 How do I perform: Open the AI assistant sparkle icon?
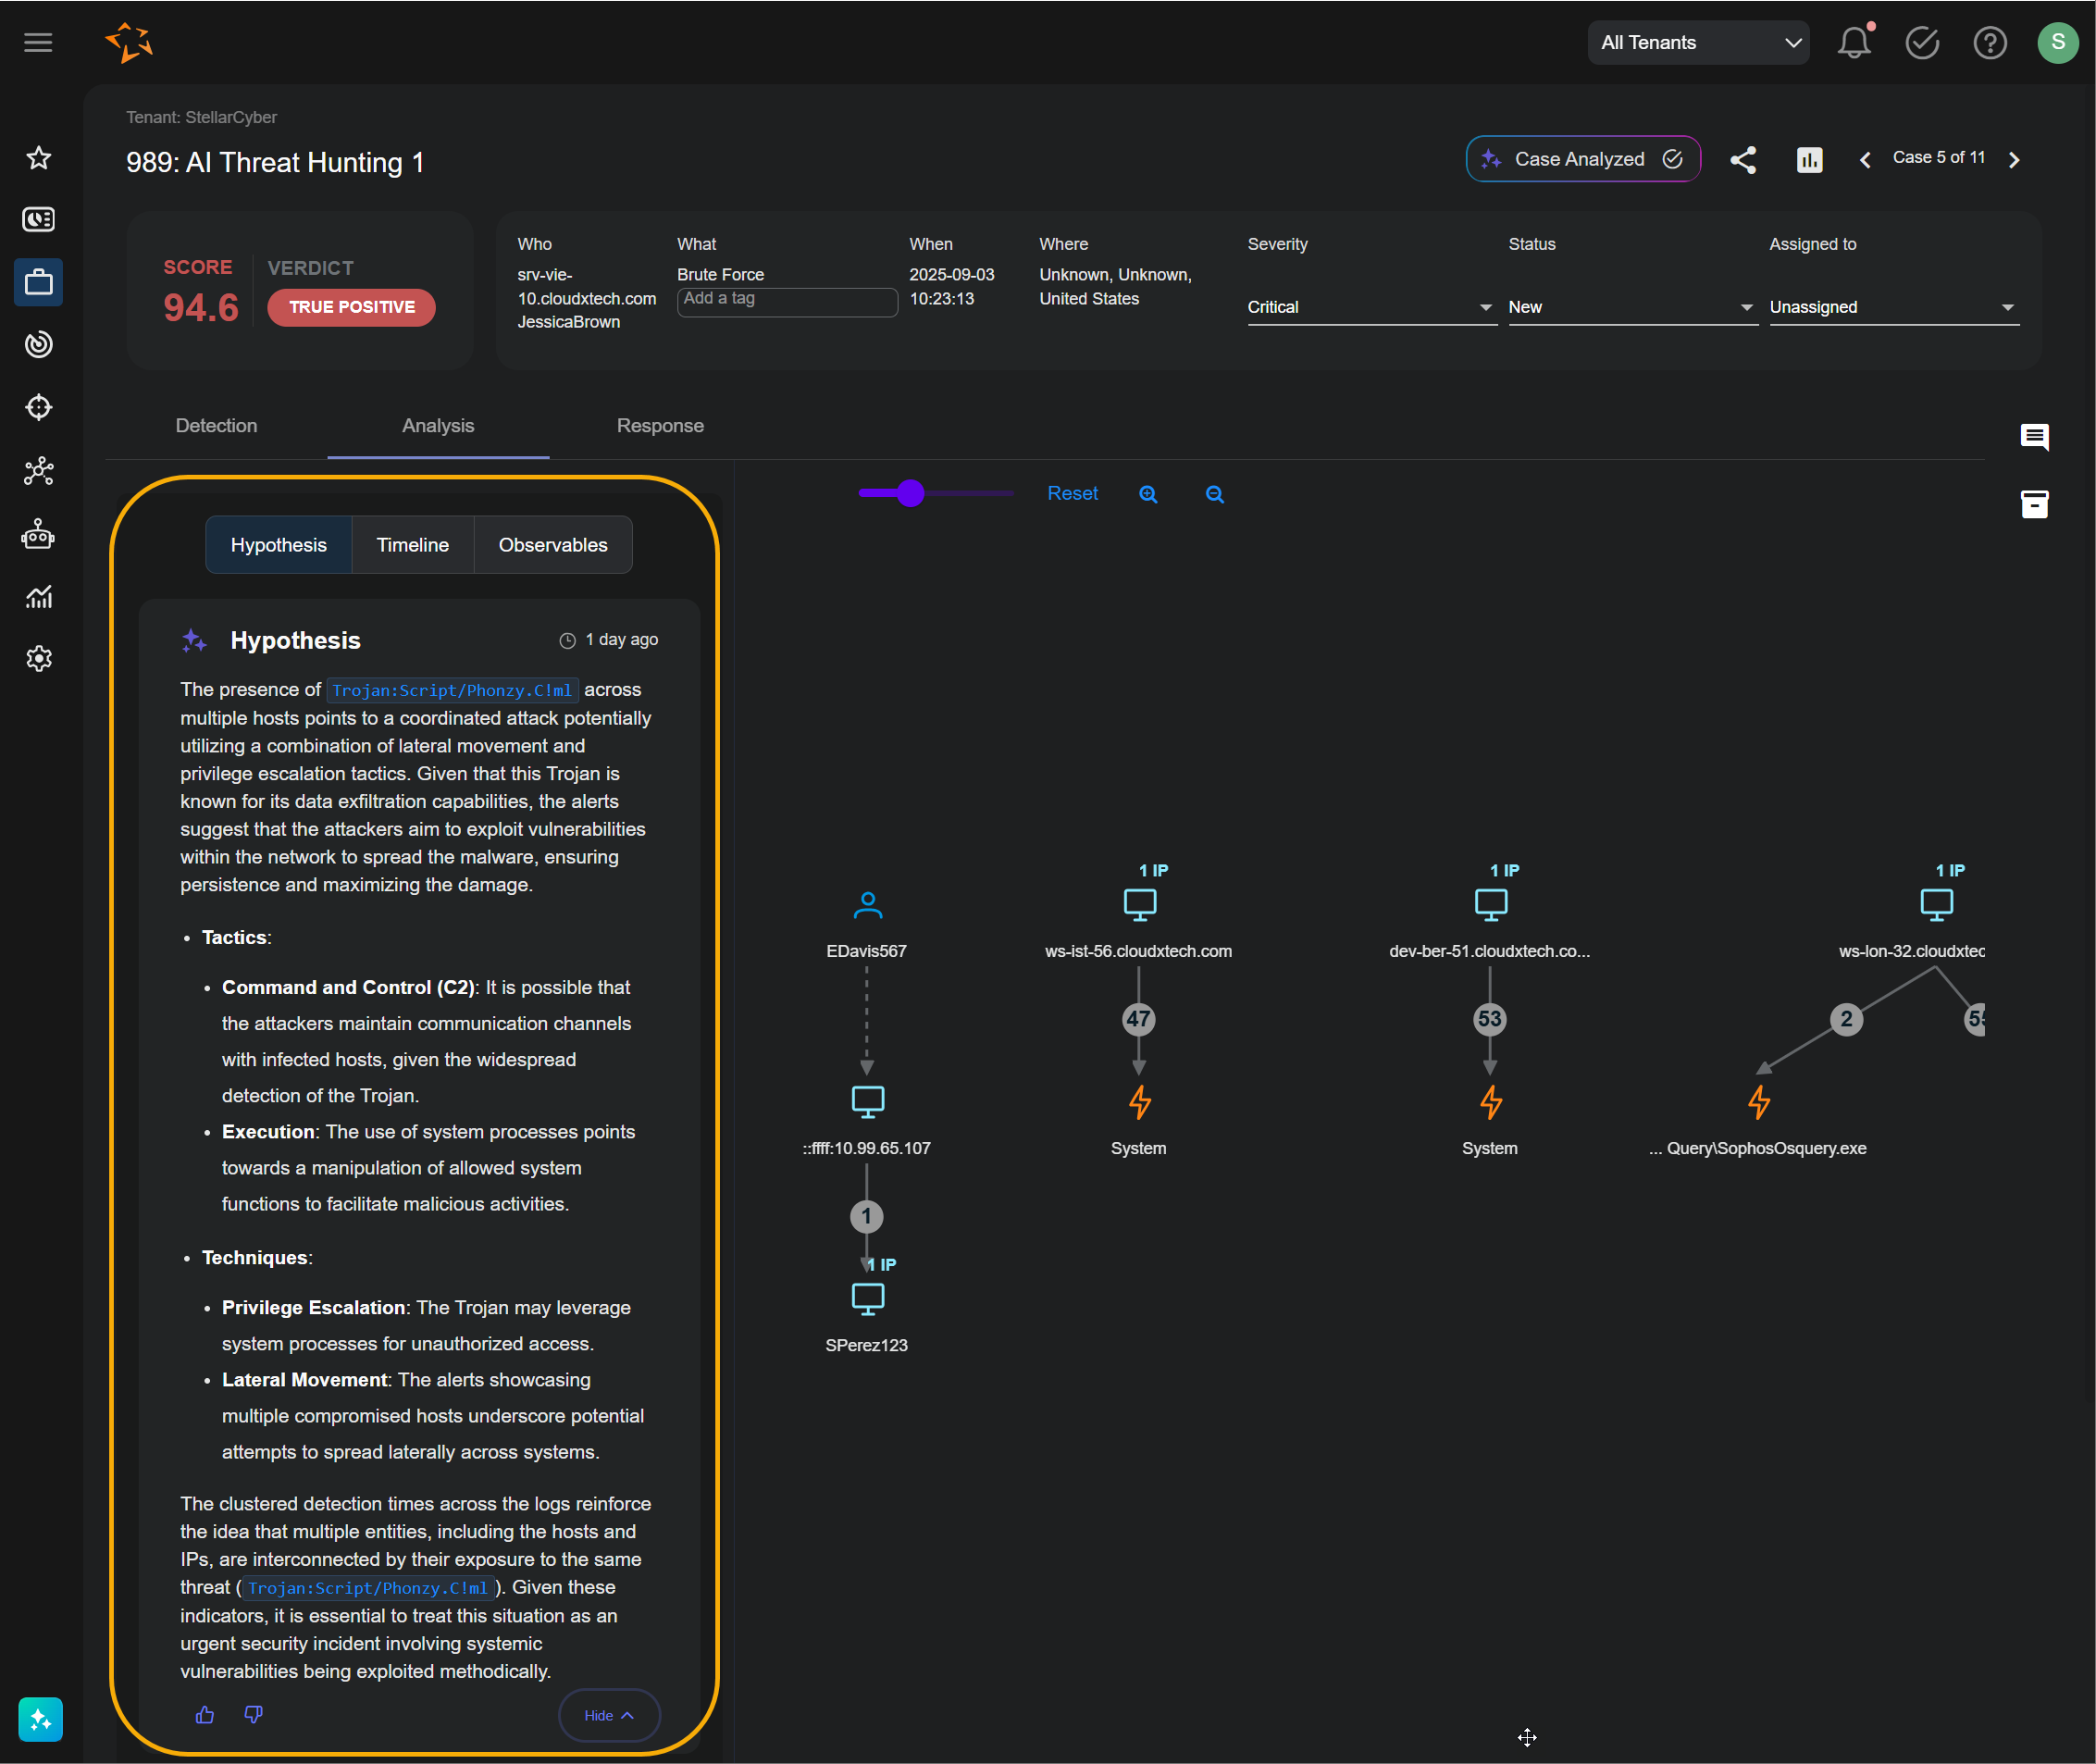tap(40, 1719)
